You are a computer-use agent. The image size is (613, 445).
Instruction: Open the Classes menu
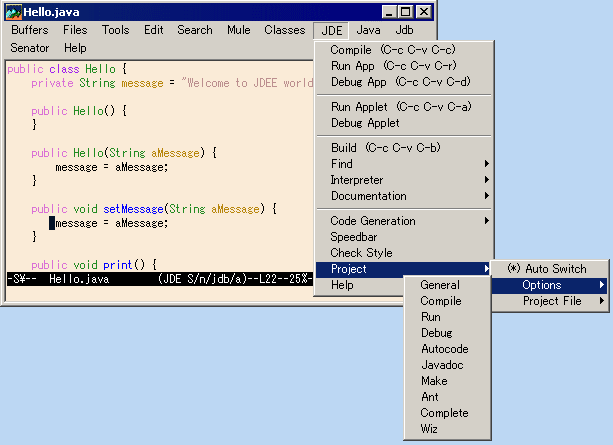click(x=285, y=30)
